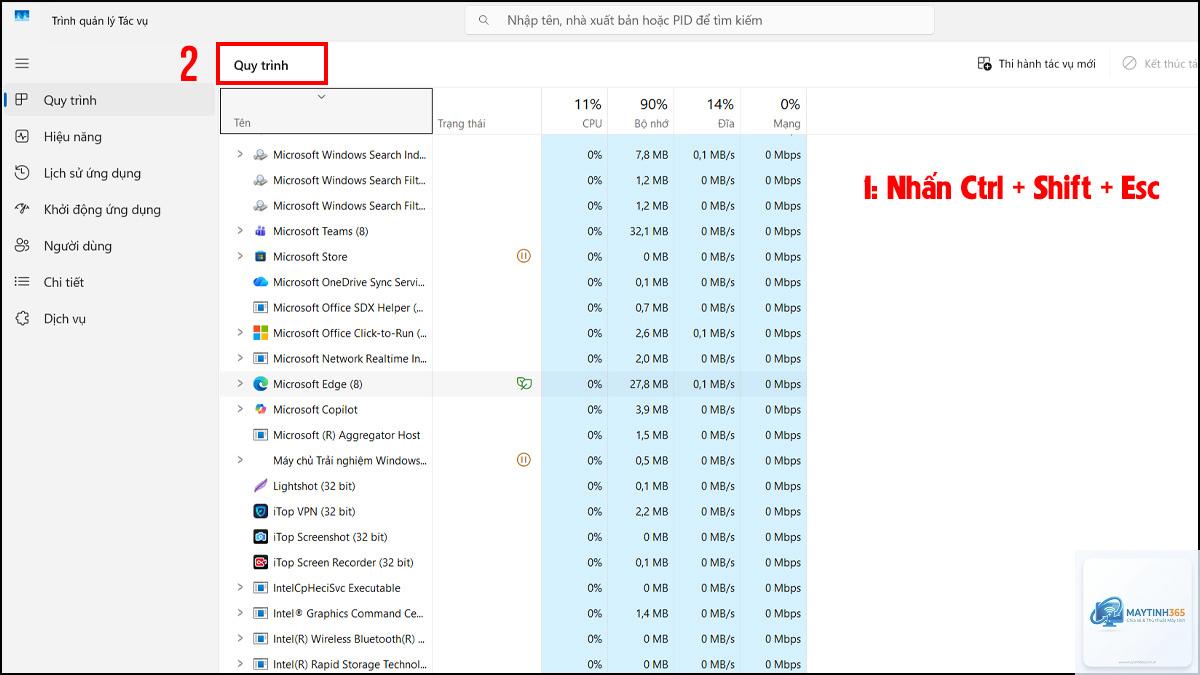Click the 7,8 MB memory value for Search Indexer
1200x675 pixels.
(652, 155)
